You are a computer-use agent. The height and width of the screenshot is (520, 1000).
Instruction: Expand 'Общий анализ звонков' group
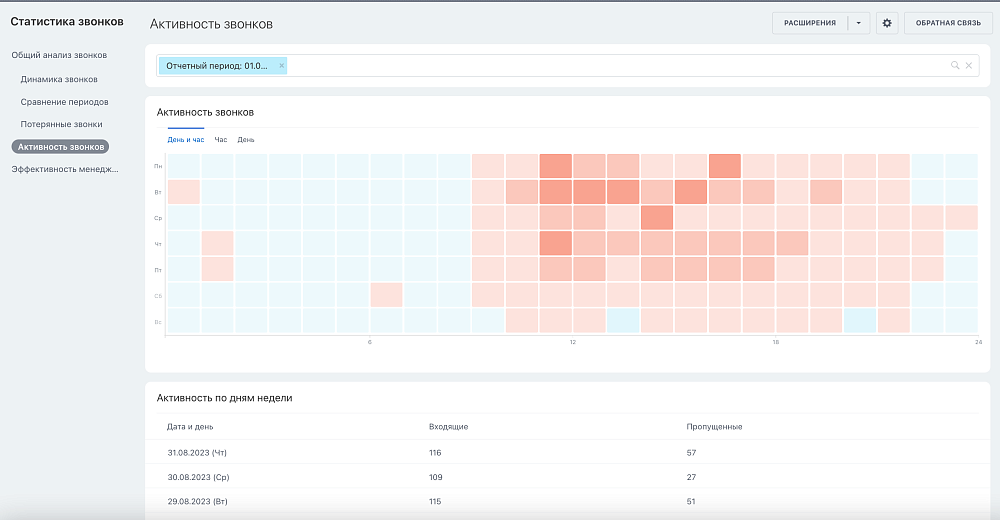pyautogui.click(x=59, y=55)
